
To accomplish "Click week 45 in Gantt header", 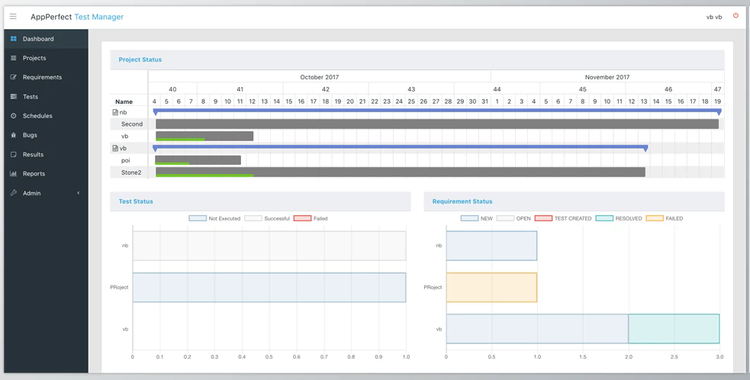I will tap(583, 89).
